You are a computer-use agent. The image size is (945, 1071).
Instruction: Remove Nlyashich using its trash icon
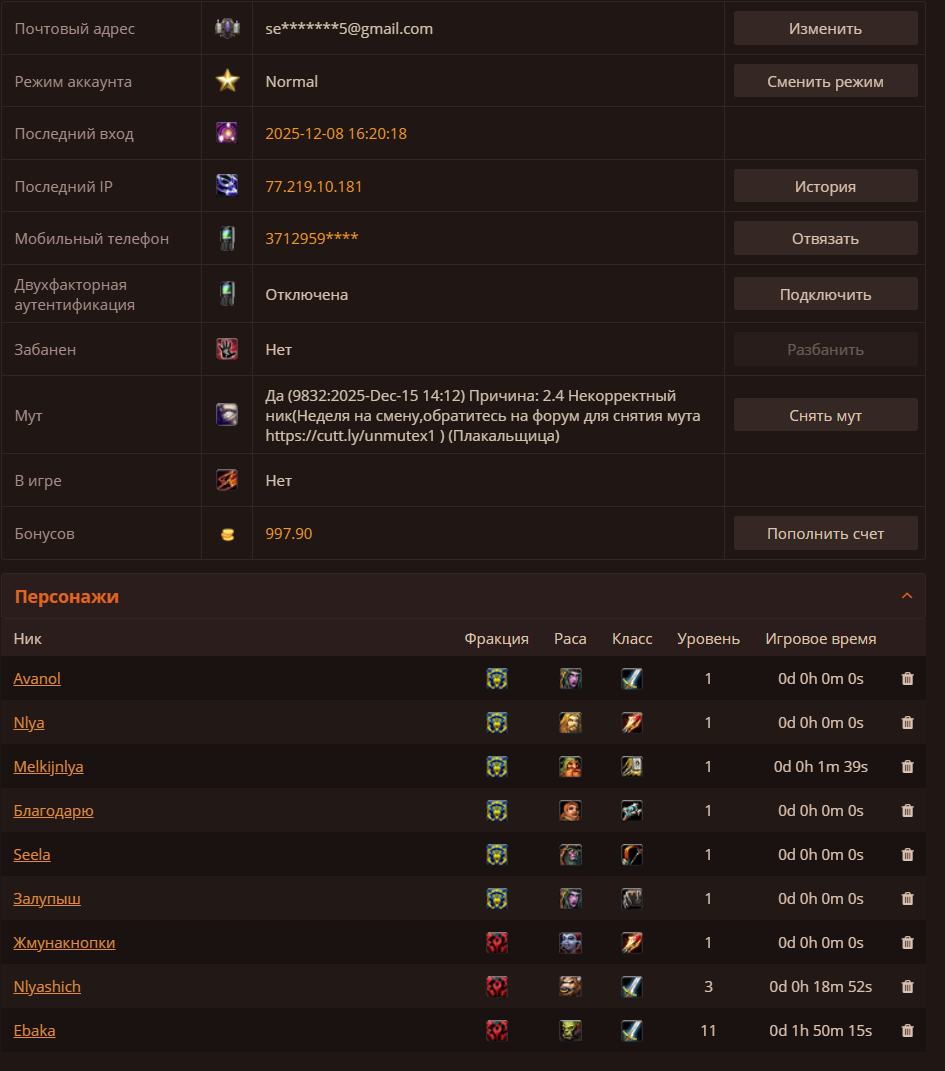(907, 987)
